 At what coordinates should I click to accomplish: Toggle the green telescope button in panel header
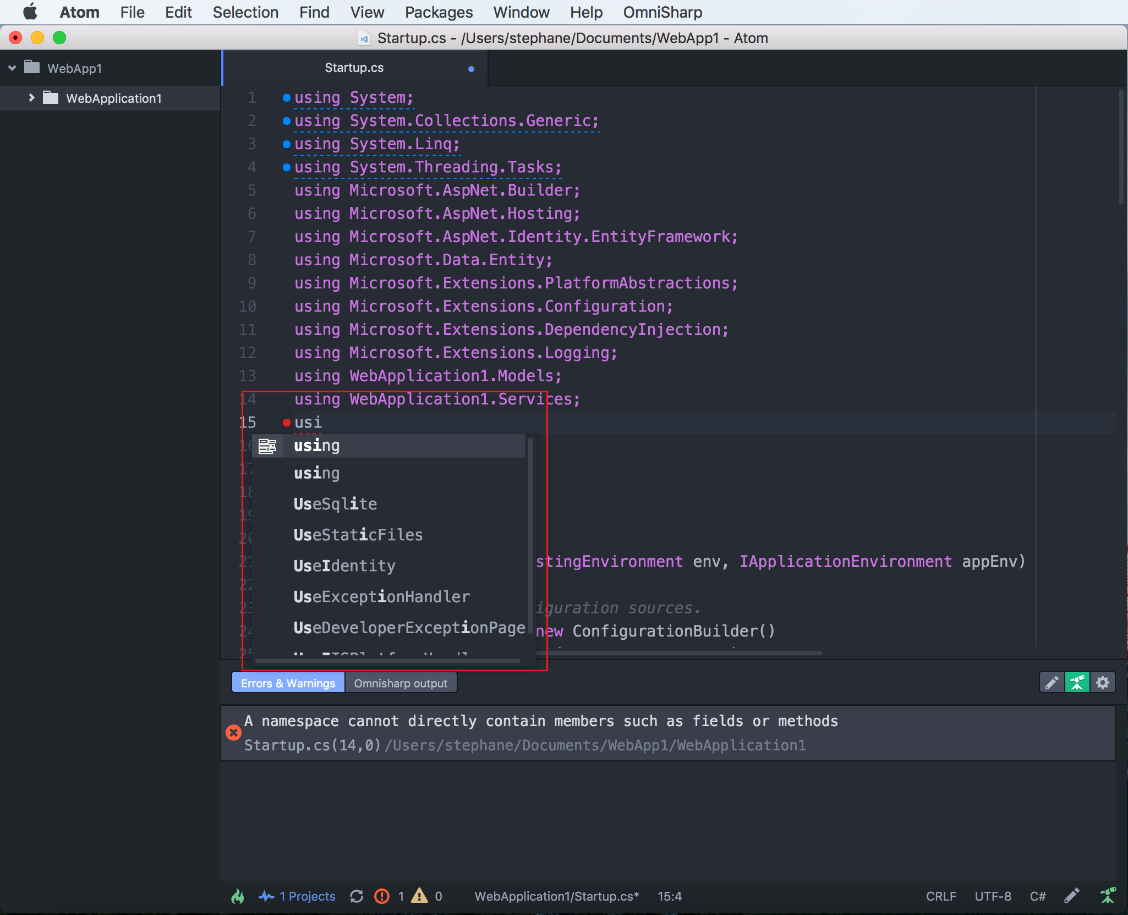pos(1077,683)
